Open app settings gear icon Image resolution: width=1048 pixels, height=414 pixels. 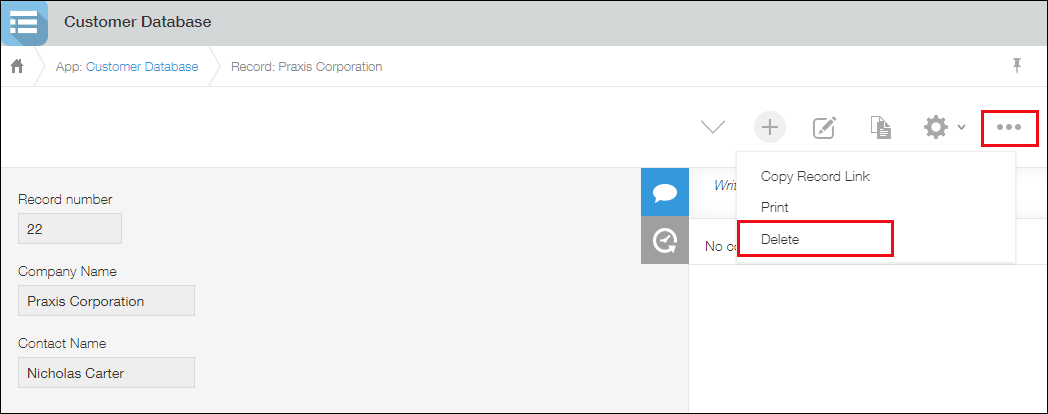[x=935, y=127]
